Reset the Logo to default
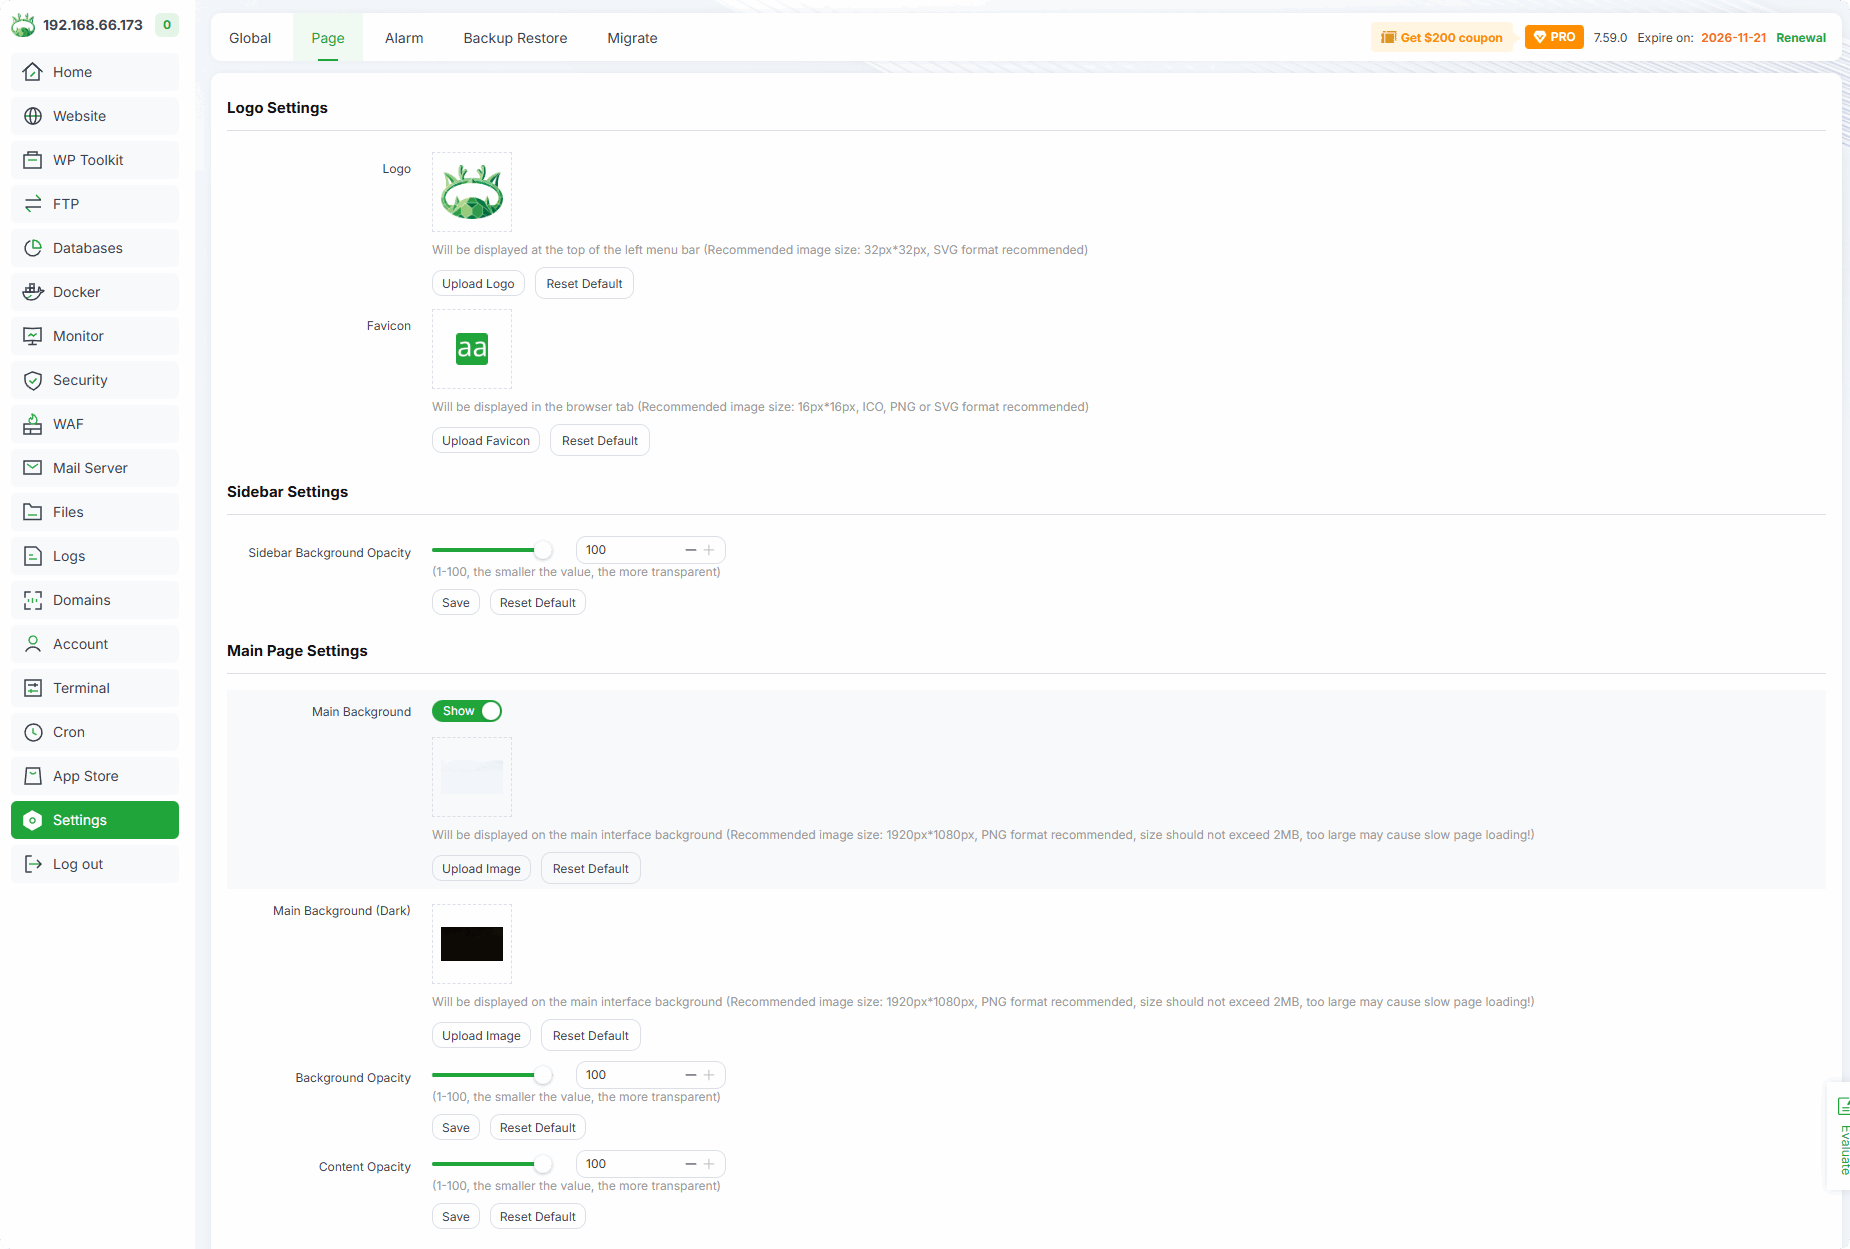The height and width of the screenshot is (1249, 1850). point(584,284)
